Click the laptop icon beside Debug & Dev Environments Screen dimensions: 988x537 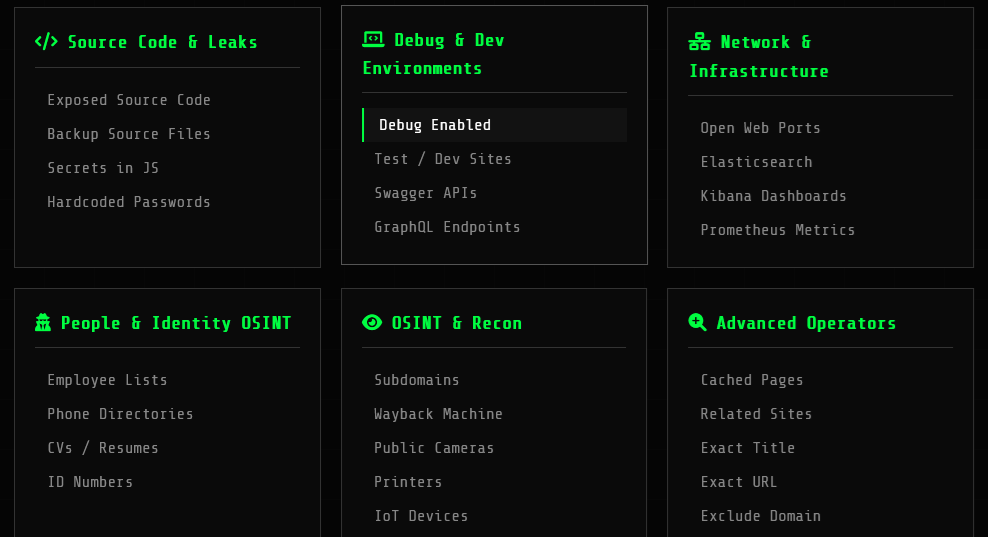373,40
